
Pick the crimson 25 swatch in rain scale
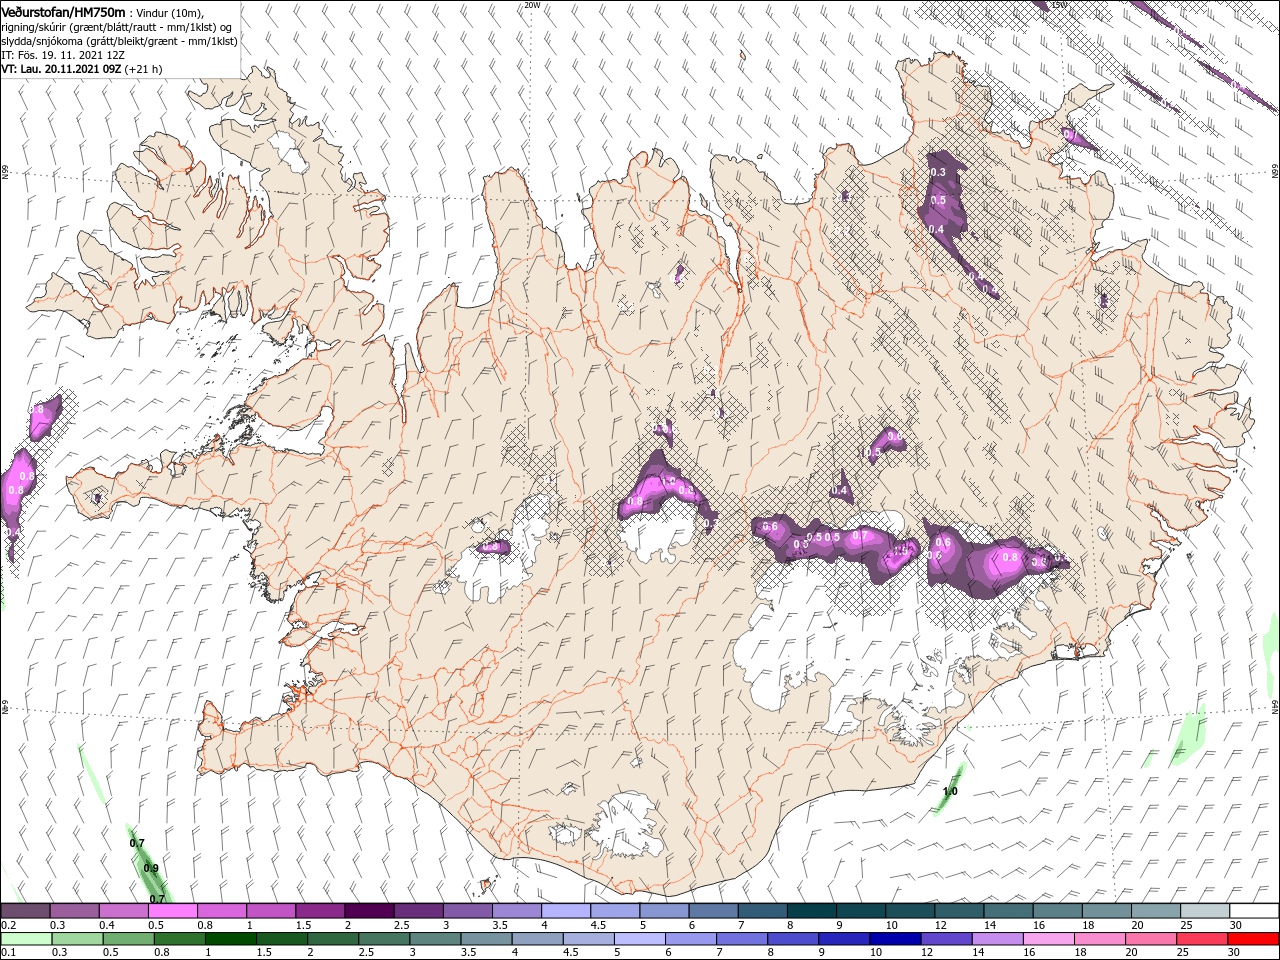point(1203,939)
